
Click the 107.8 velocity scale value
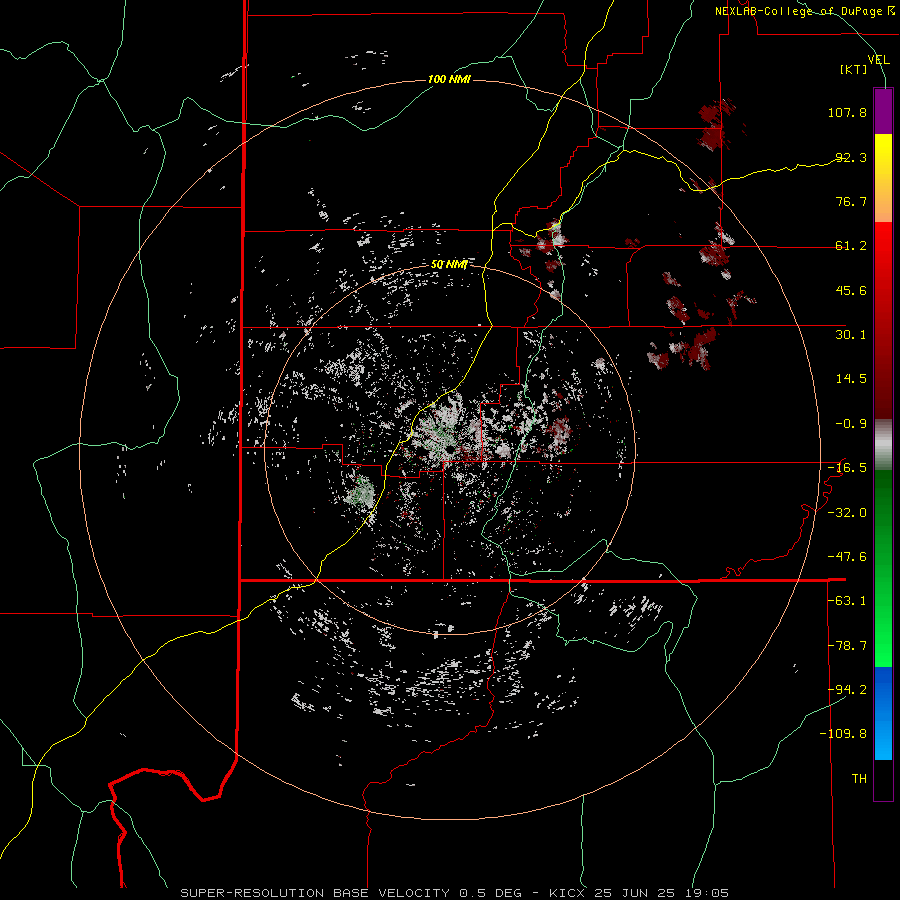click(847, 112)
